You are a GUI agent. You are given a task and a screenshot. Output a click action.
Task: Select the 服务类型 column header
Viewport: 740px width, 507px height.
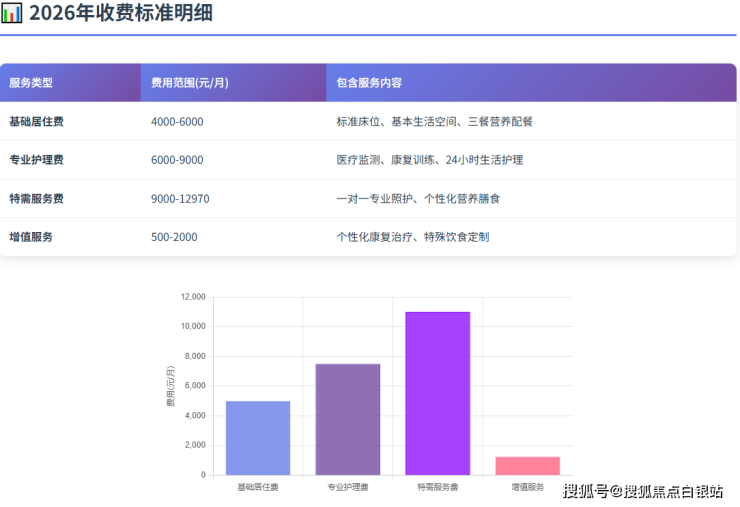(31, 83)
